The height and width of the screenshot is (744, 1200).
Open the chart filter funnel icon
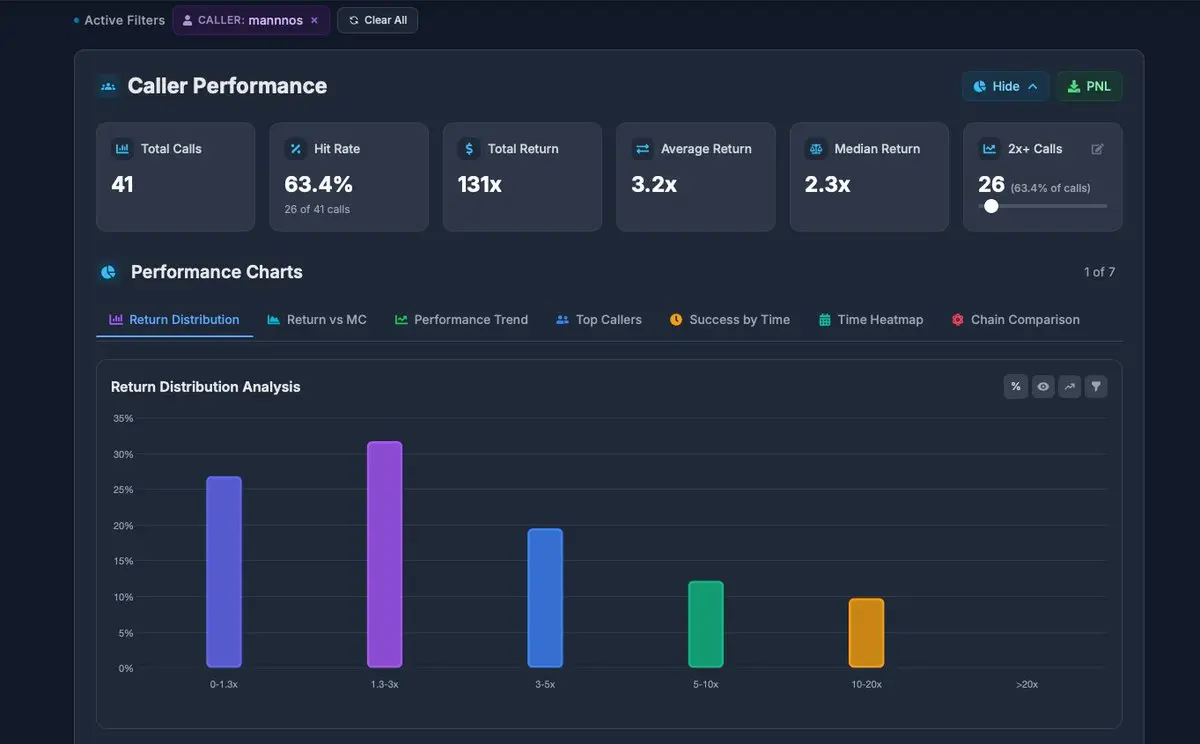pyautogui.click(x=1096, y=387)
